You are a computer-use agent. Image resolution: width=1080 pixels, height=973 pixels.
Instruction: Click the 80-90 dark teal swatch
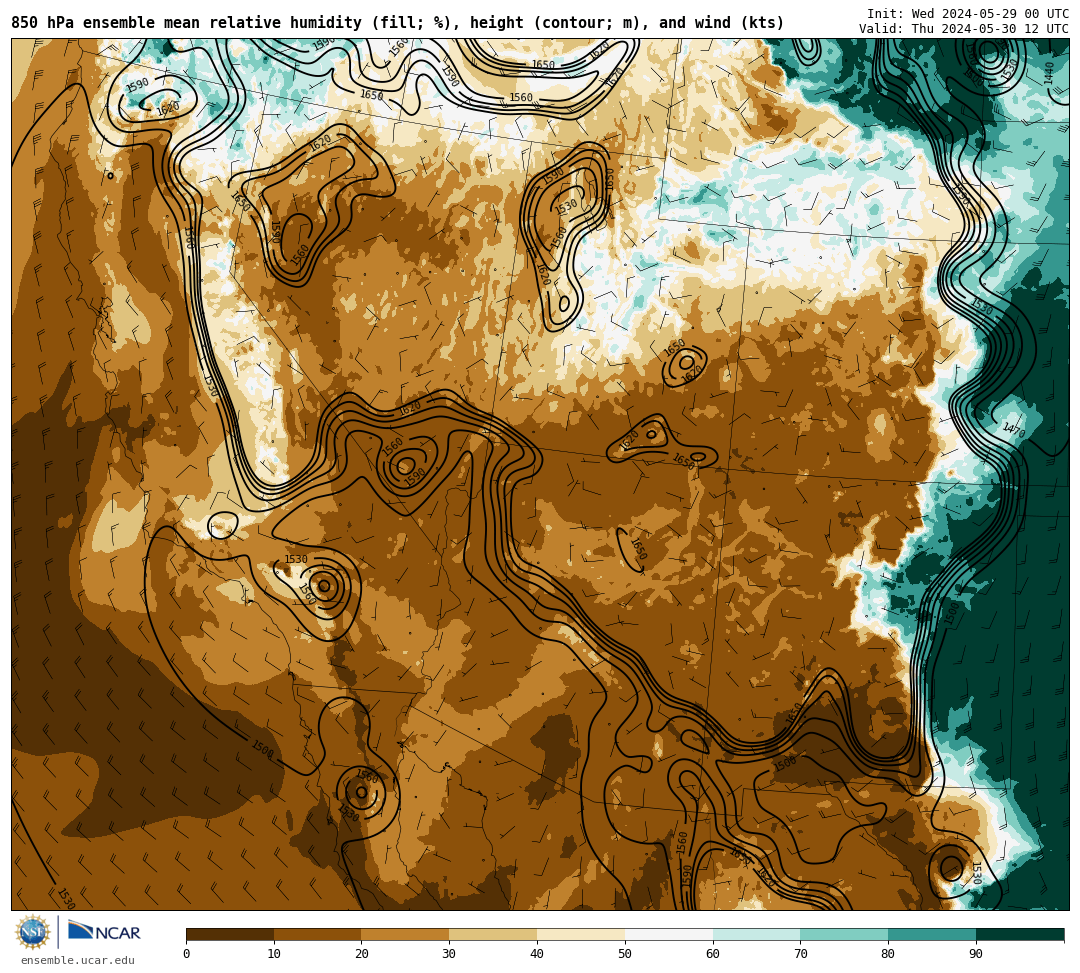coord(932,934)
